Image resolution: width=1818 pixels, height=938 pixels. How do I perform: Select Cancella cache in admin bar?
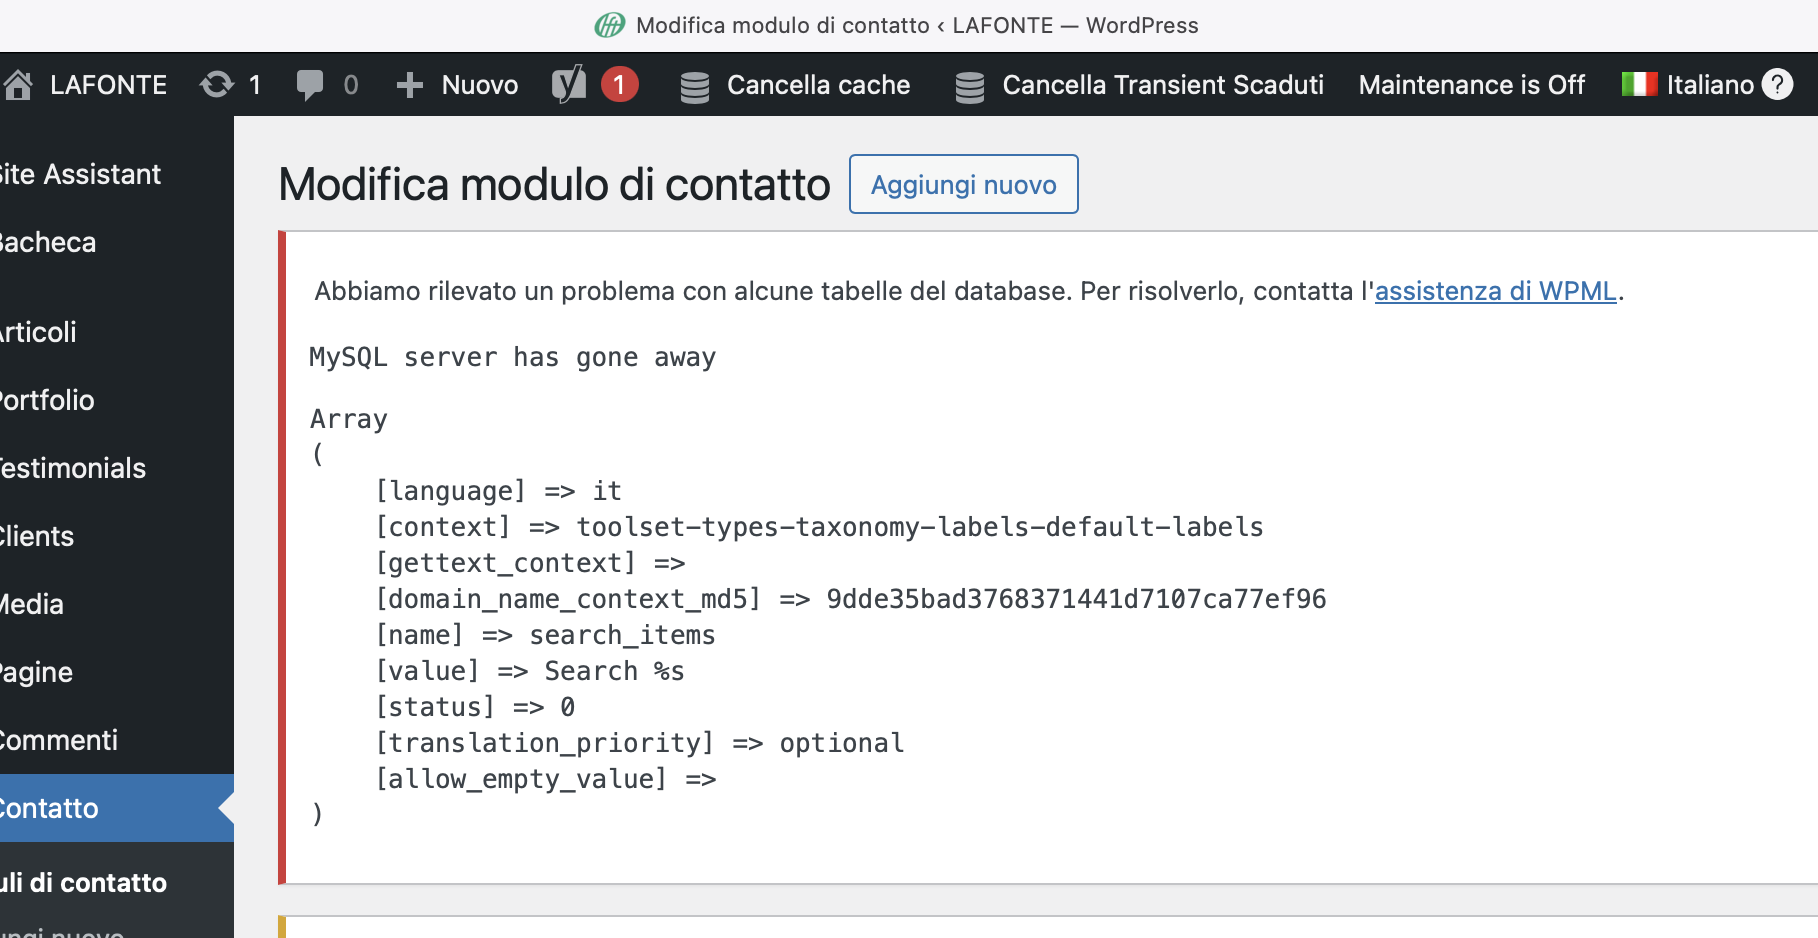[x=818, y=85]
